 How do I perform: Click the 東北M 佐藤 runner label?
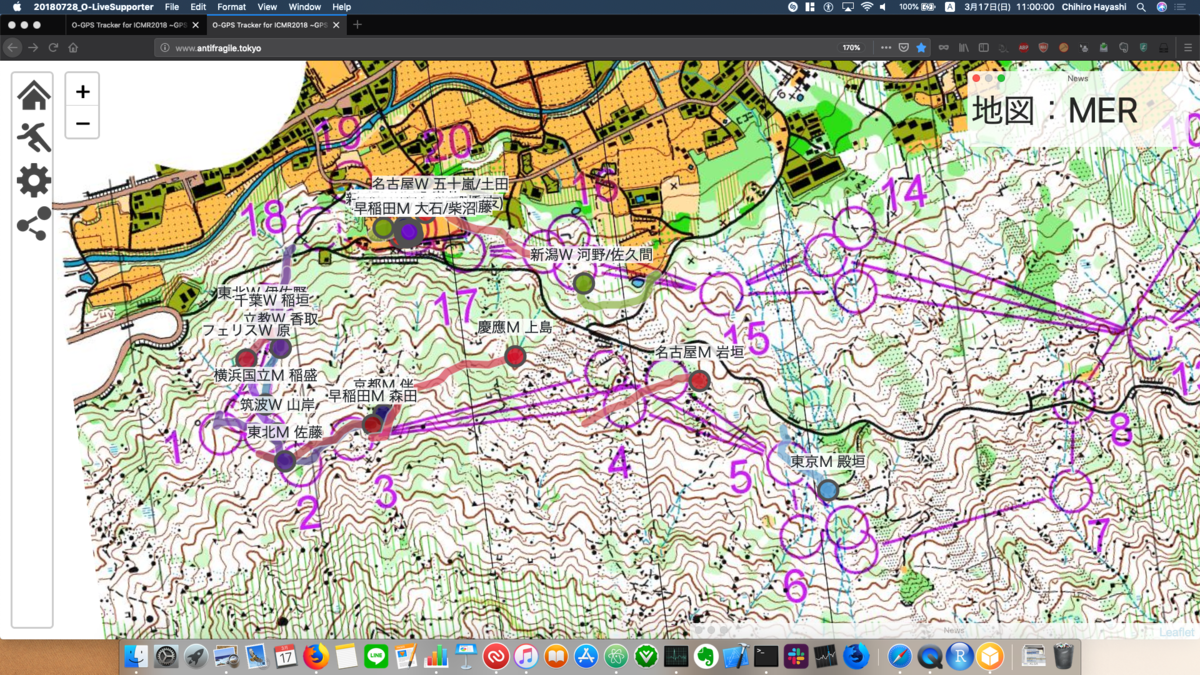click(x=285, y=433)
